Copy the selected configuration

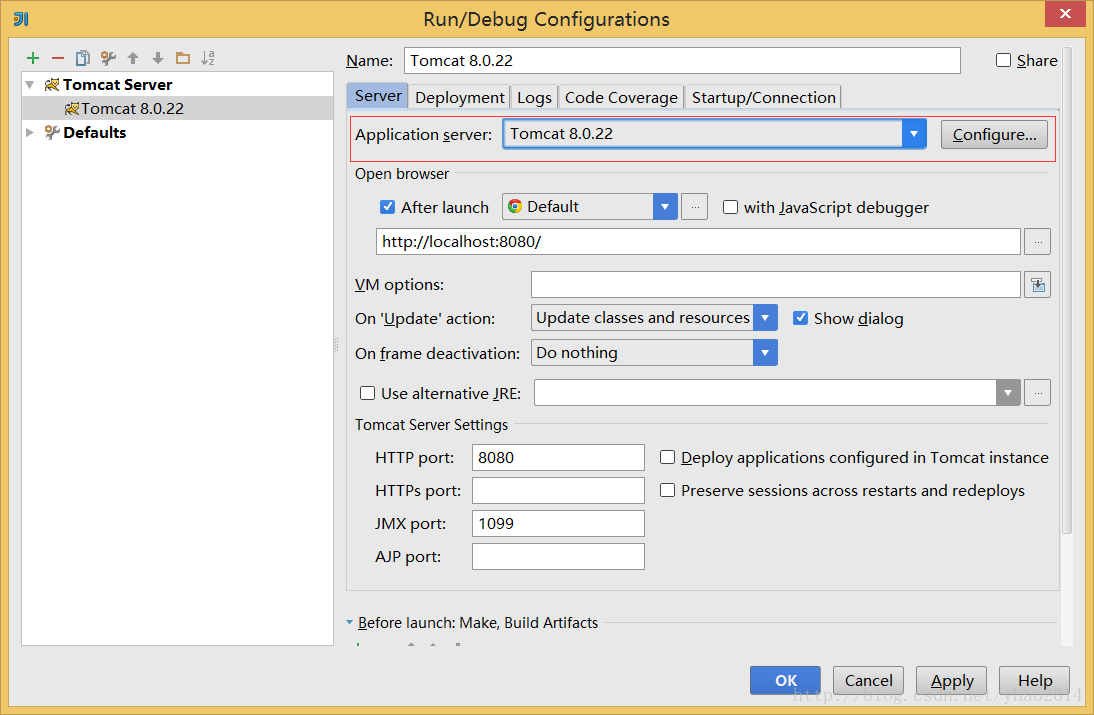pyautogui.click(x=83, y=58)
